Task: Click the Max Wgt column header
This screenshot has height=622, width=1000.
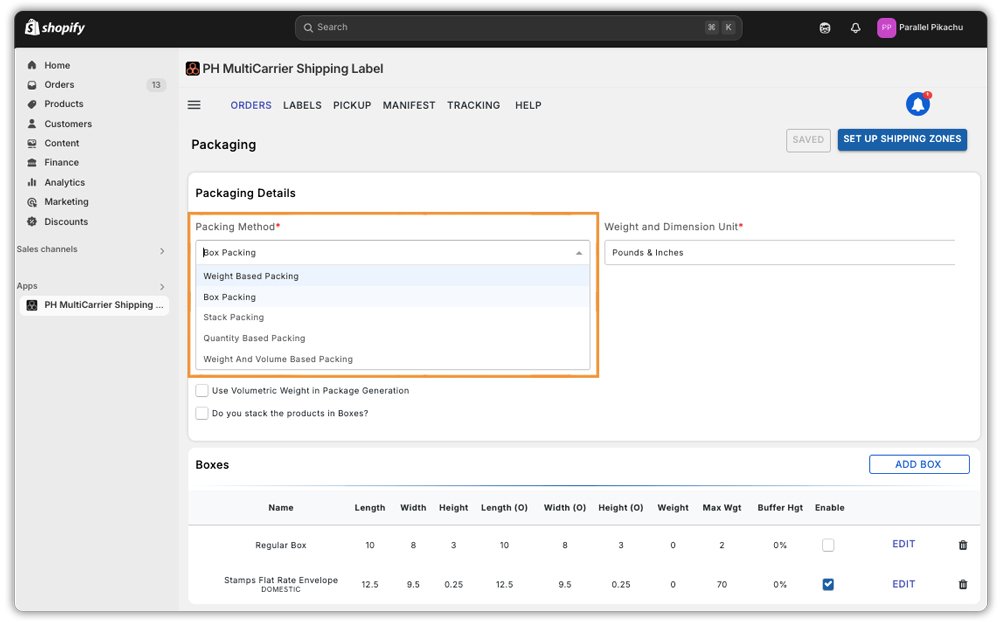Action: [x=722, y=508]
